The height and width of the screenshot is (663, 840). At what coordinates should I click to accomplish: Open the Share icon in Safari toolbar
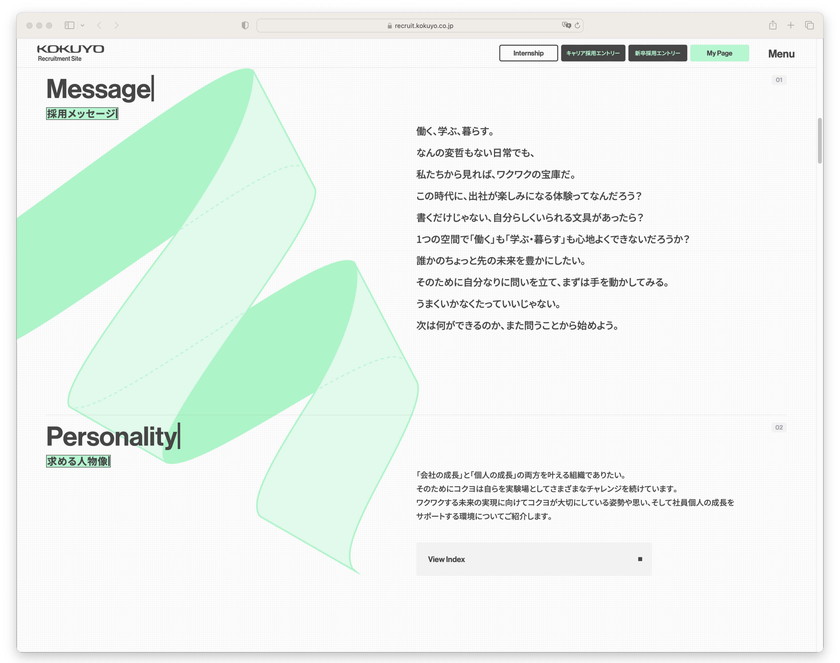[x=772, y=25]
